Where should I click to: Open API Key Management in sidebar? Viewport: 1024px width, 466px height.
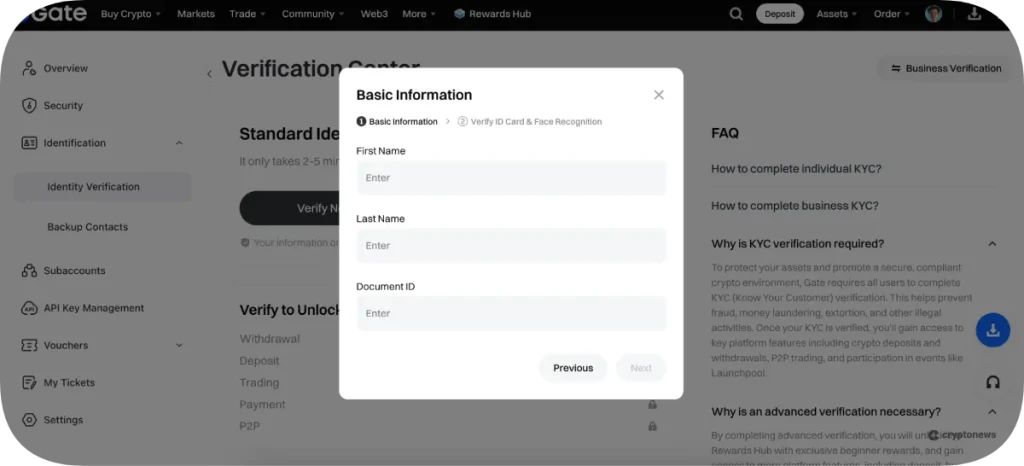(94, 308)
